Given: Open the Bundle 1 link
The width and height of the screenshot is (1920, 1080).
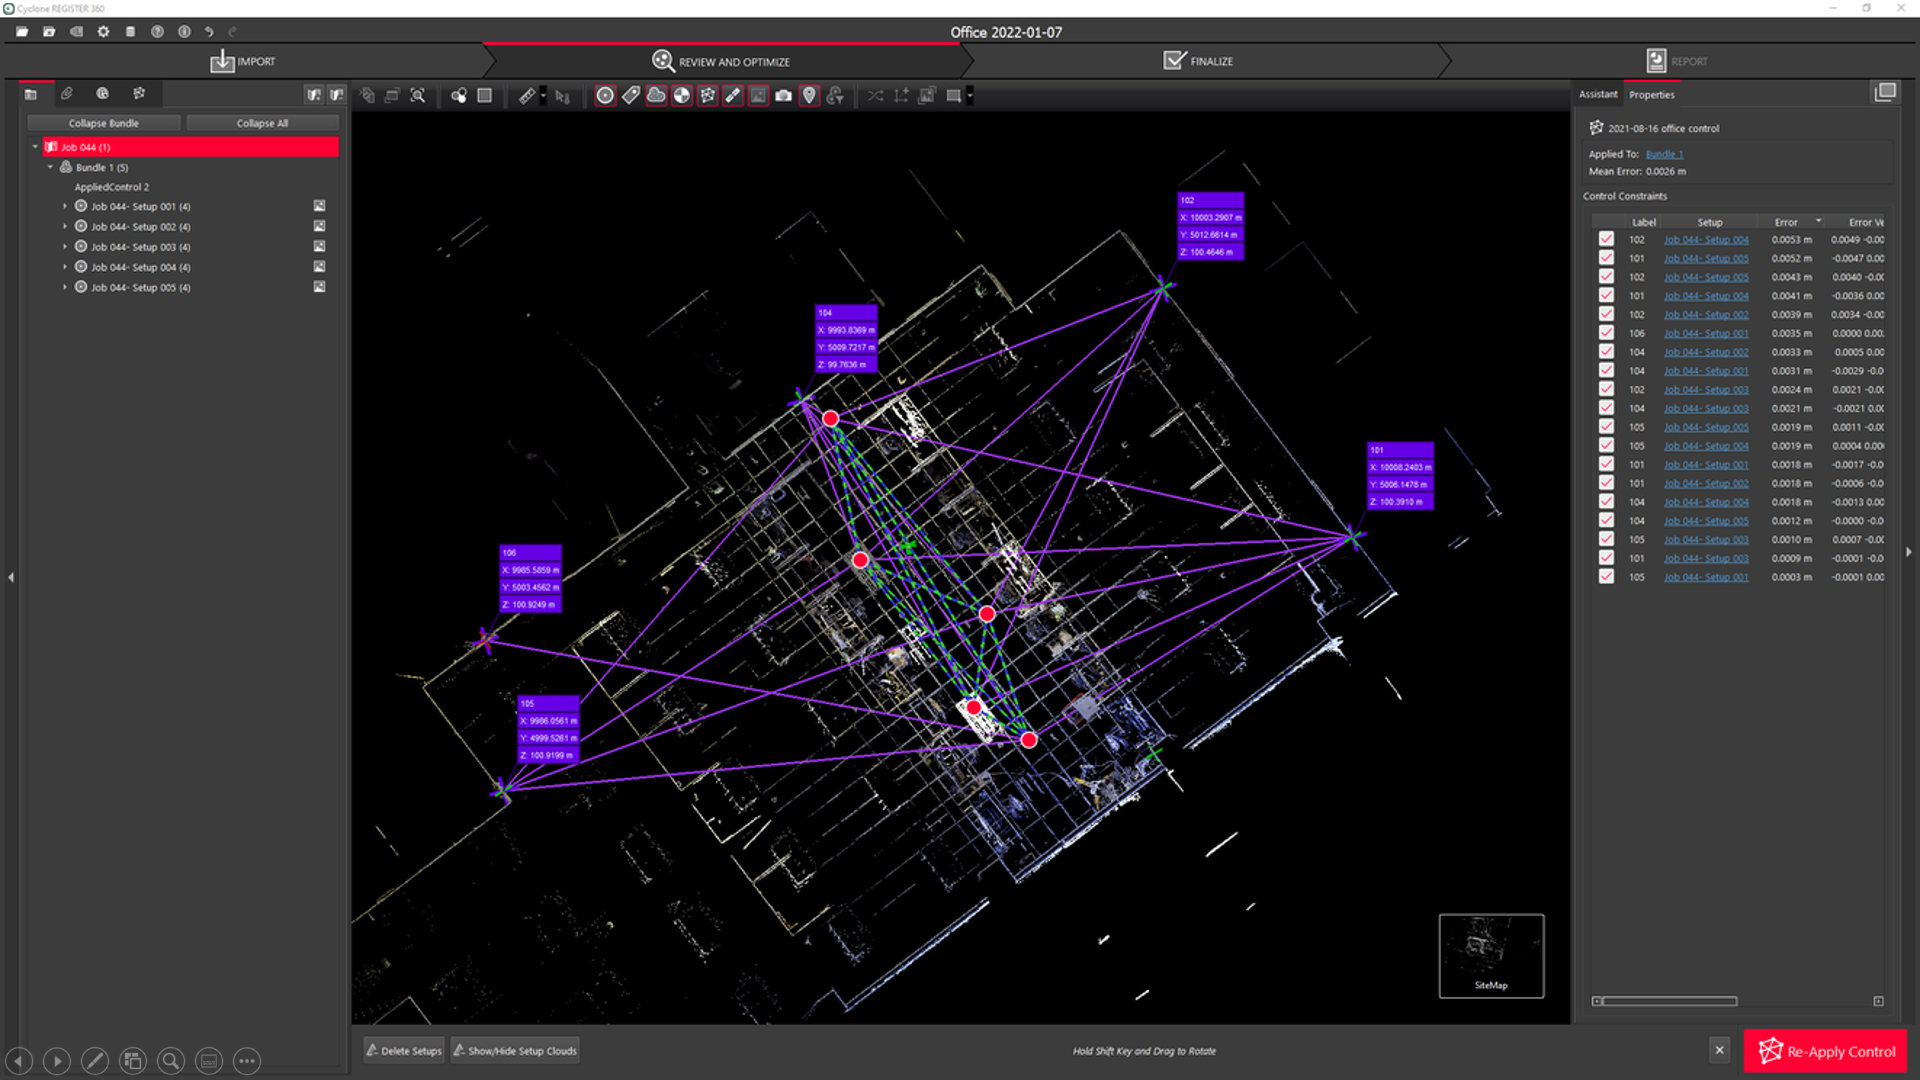Looking at the screenshot, I should coord(1664,154).
